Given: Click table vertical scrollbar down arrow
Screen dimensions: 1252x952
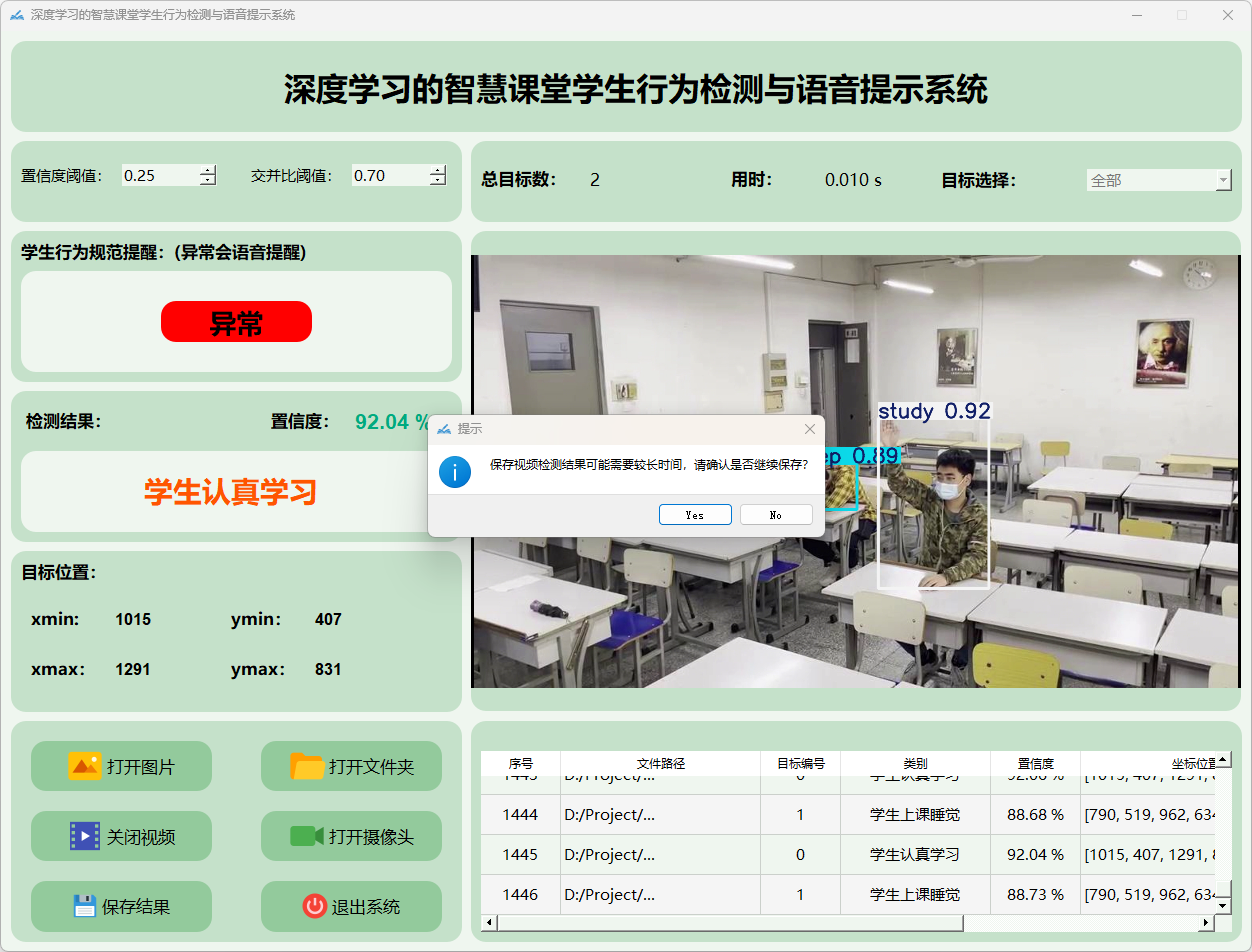Looking at the screenshot, I should pos(1222,905).
